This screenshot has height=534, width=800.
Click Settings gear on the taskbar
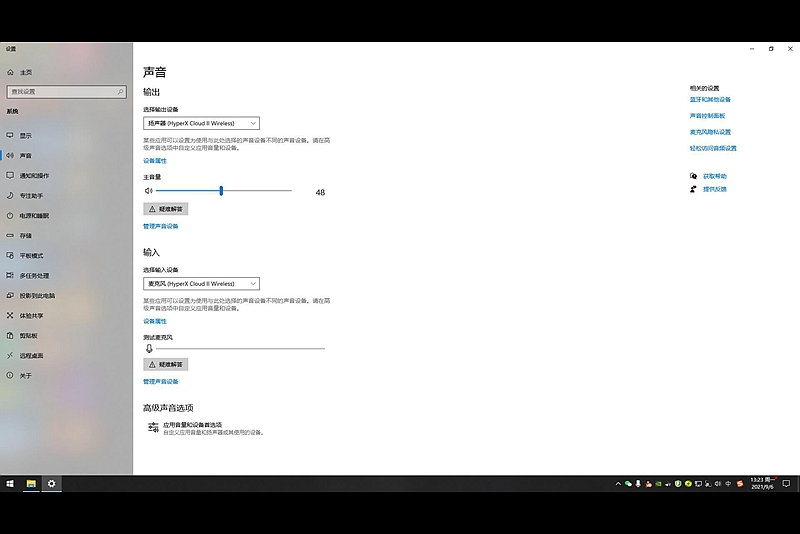pos(52,484)
